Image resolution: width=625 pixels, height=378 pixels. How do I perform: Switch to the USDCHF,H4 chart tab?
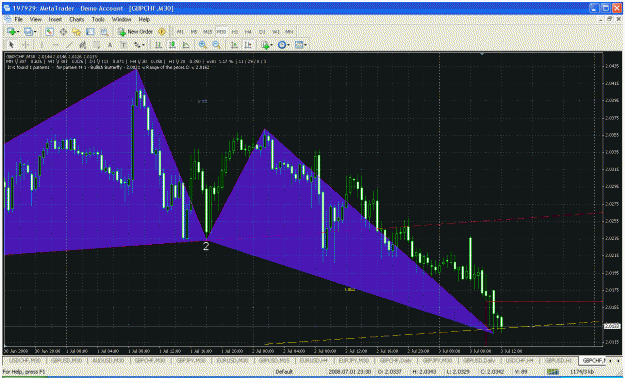(519, 360)
